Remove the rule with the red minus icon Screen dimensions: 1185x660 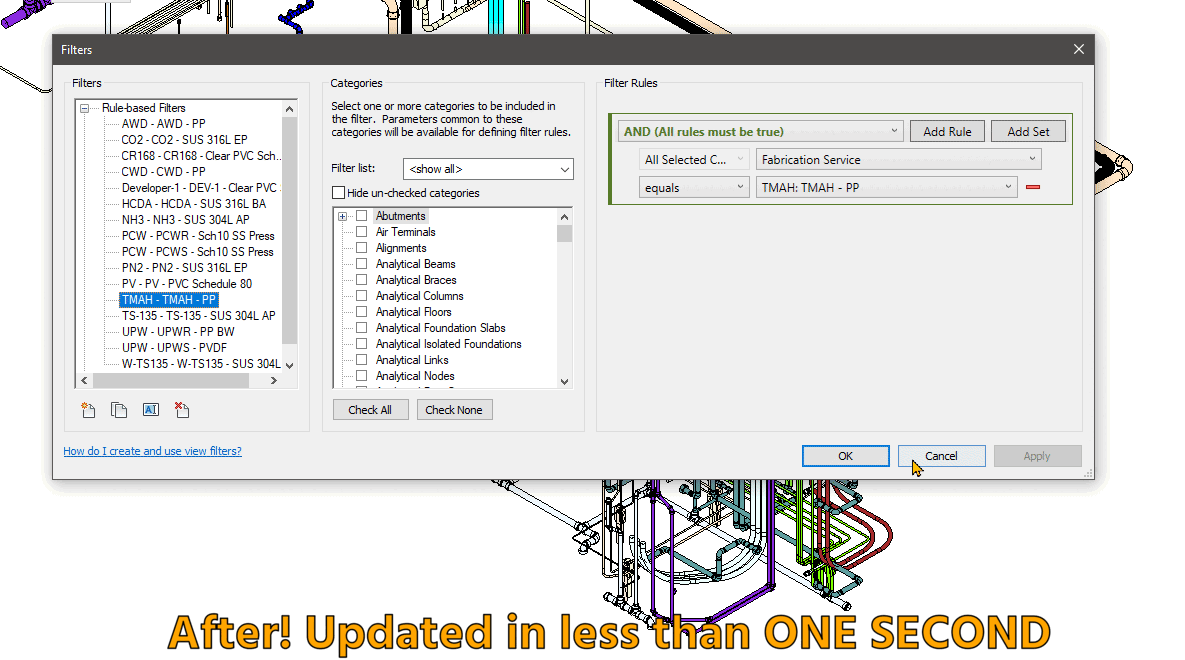point(1033,187)
